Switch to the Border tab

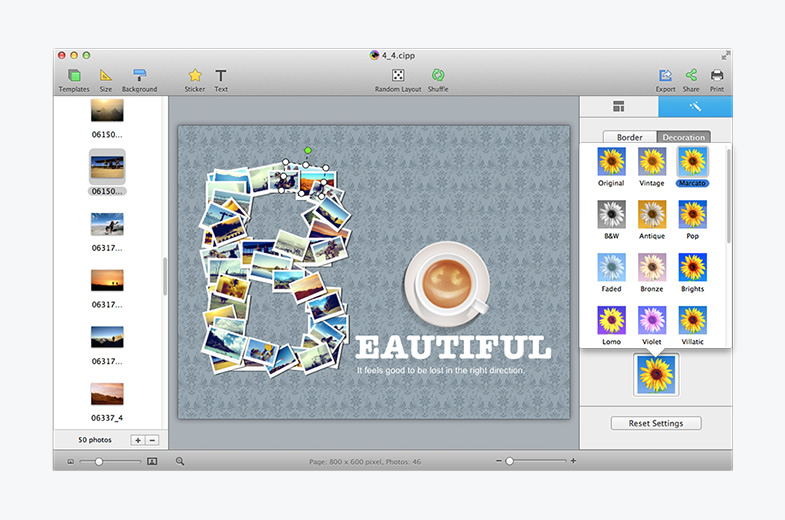630,137
